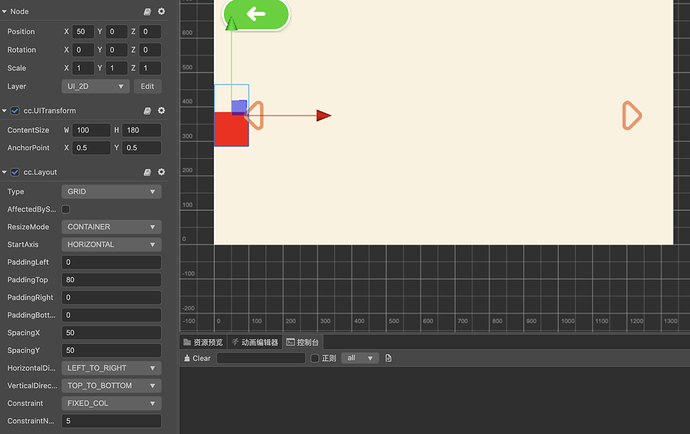Select the green Y-axis gizmo arrow

click(x=231, y=23)
